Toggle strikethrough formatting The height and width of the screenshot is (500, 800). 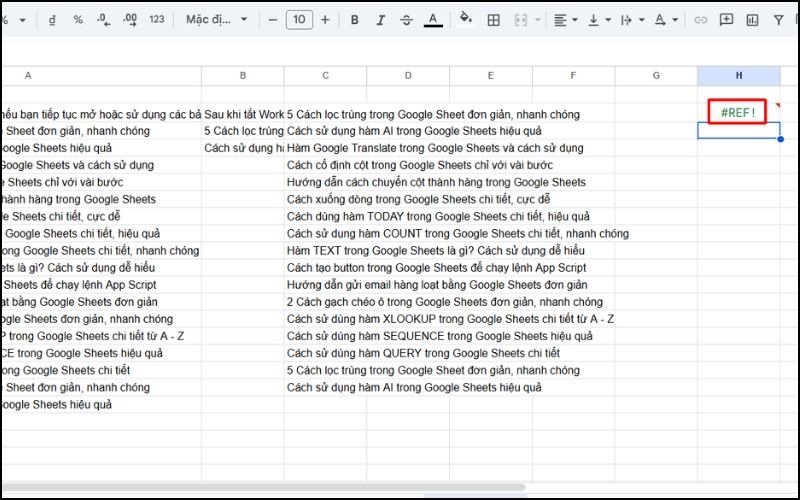point(406,19)
